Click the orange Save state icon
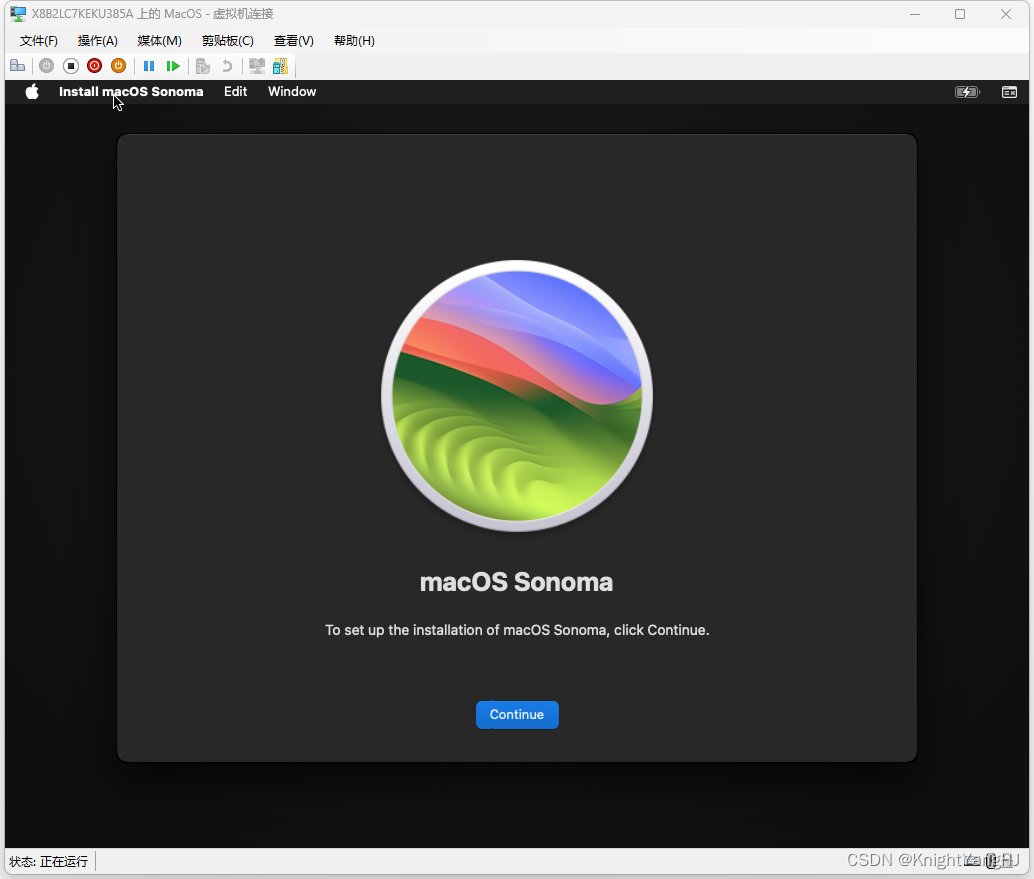The image size is (1034, 879). (x=119, y=66)
